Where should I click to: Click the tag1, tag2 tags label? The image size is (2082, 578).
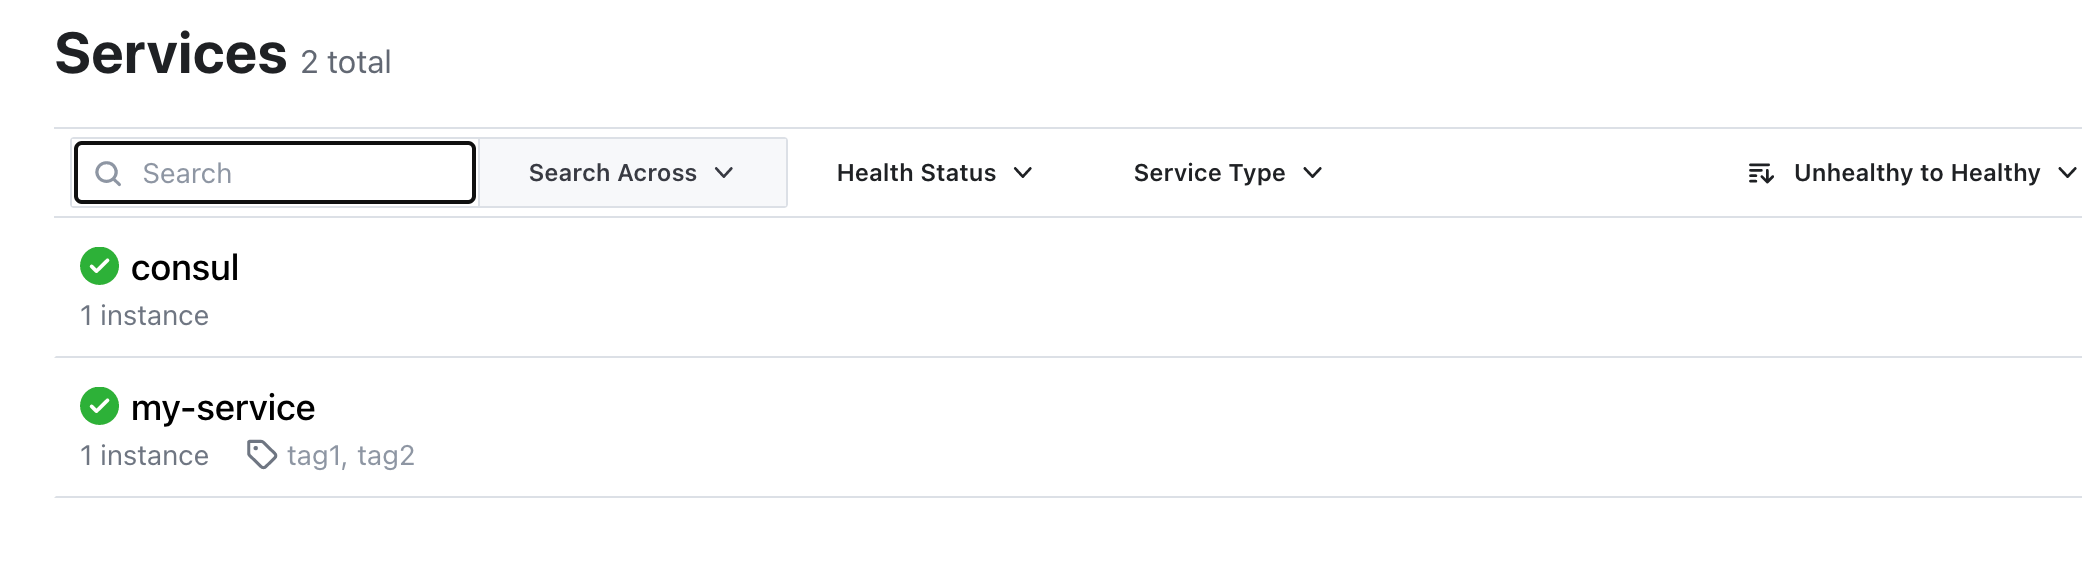coord(351,456)
